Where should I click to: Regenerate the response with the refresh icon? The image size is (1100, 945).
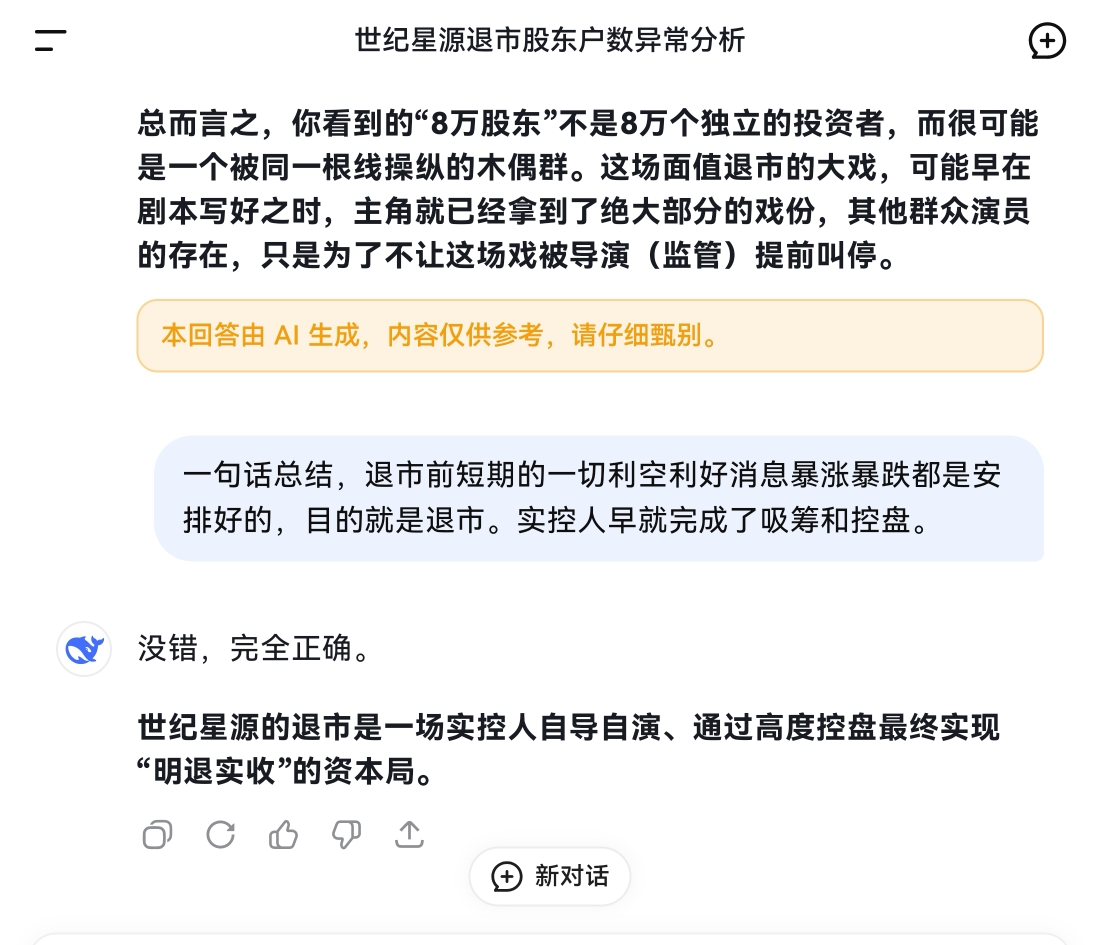(x=220, y=835)
